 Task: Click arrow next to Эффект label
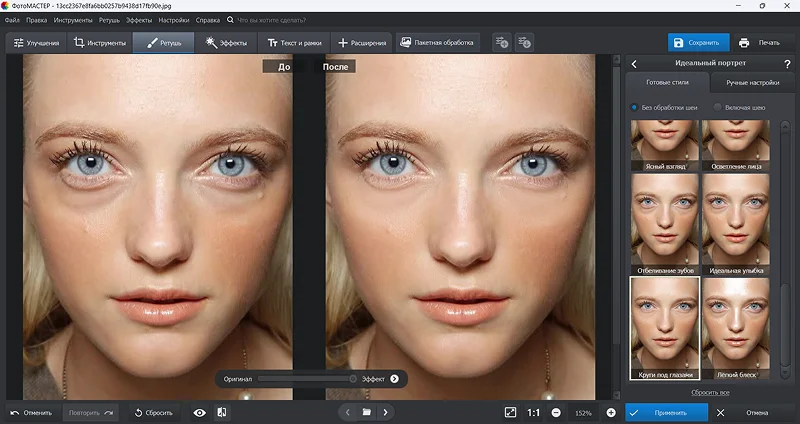point(394,379)
